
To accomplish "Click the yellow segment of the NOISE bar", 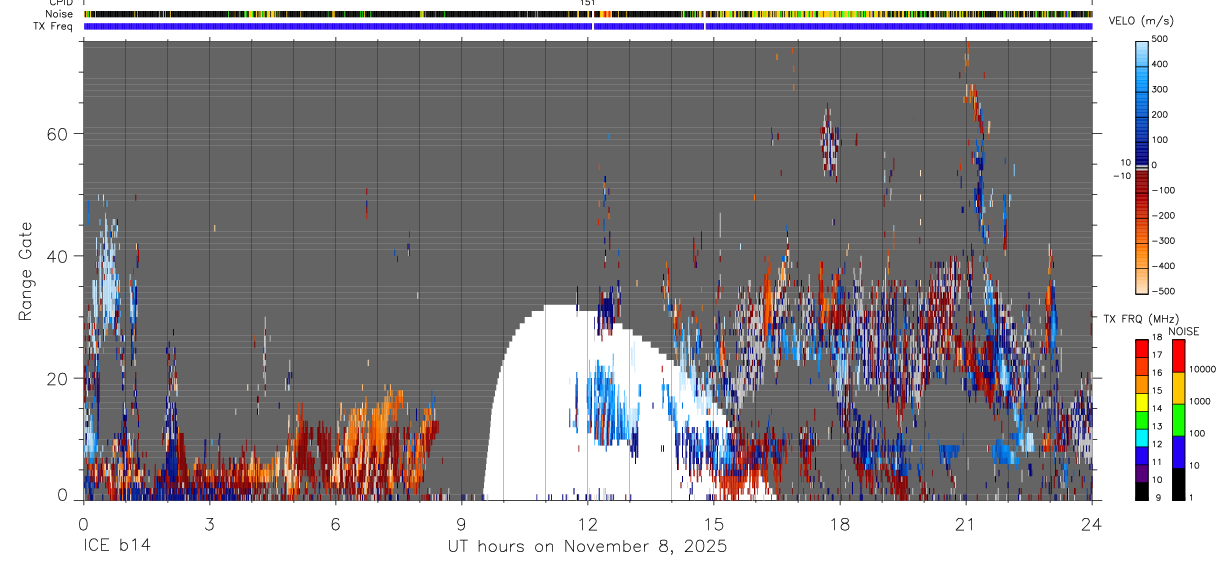I will [1177, 388].
